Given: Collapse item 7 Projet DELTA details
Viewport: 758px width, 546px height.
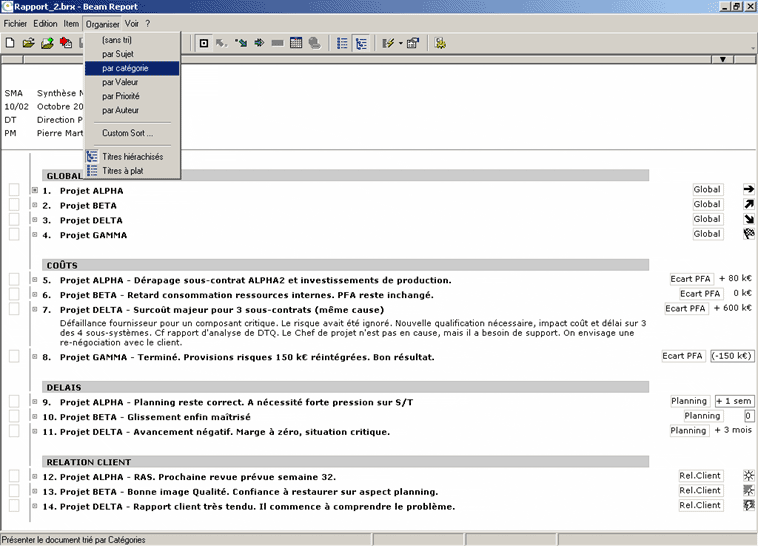Looking at the screenshot, I should (x=35, y=310).
